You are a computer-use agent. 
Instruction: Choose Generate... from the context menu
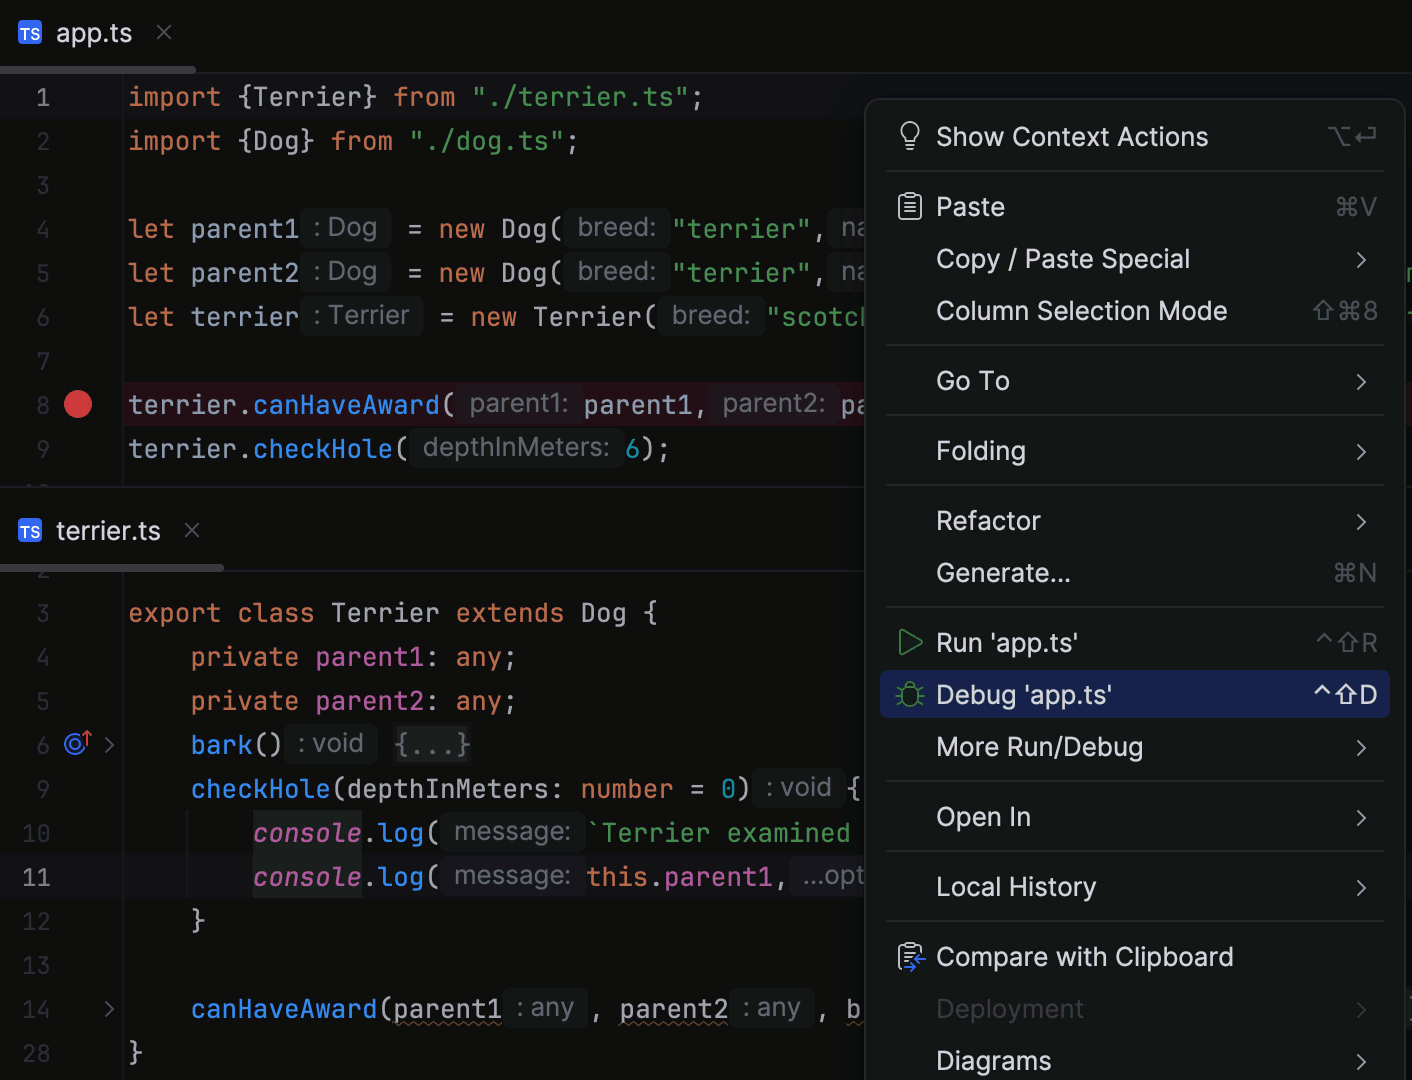coord(1003,572)
